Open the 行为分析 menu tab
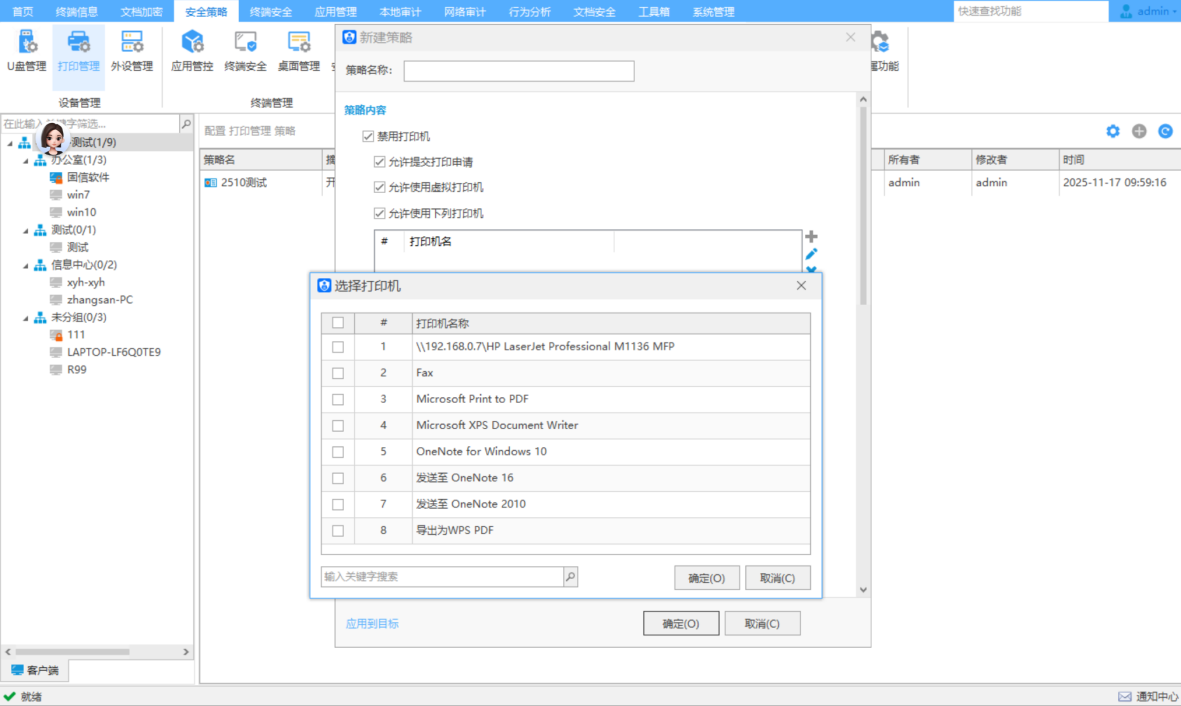The image size is (1181, 706). coord(529,12)
